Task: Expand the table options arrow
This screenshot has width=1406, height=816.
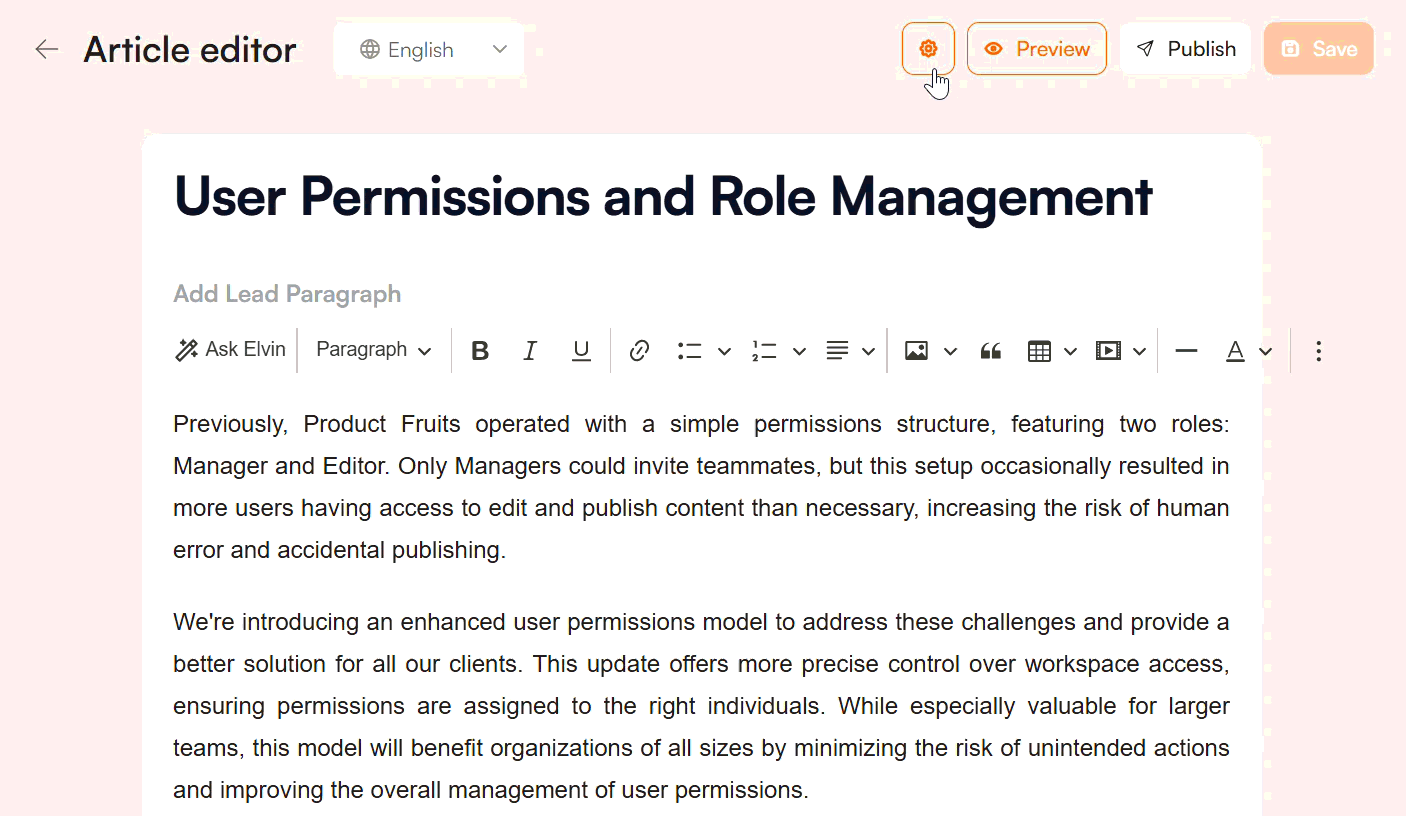Action: coord(1070,351)
